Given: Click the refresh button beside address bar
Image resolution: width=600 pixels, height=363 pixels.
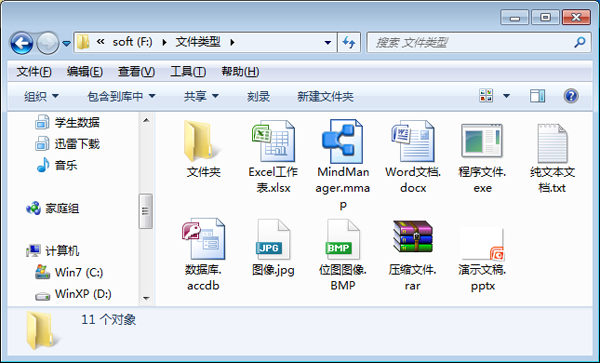Looking at the screenshot, I should [x=349, y=42].
